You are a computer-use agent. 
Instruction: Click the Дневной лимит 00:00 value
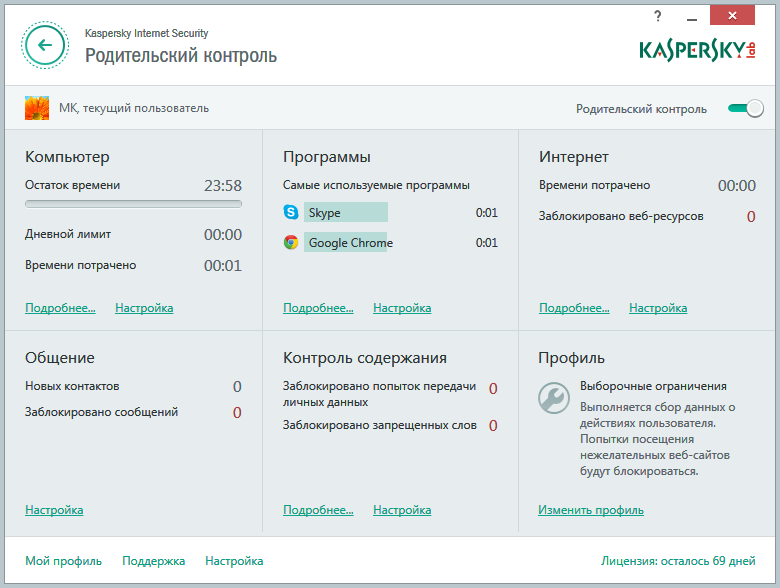(223, 234)
